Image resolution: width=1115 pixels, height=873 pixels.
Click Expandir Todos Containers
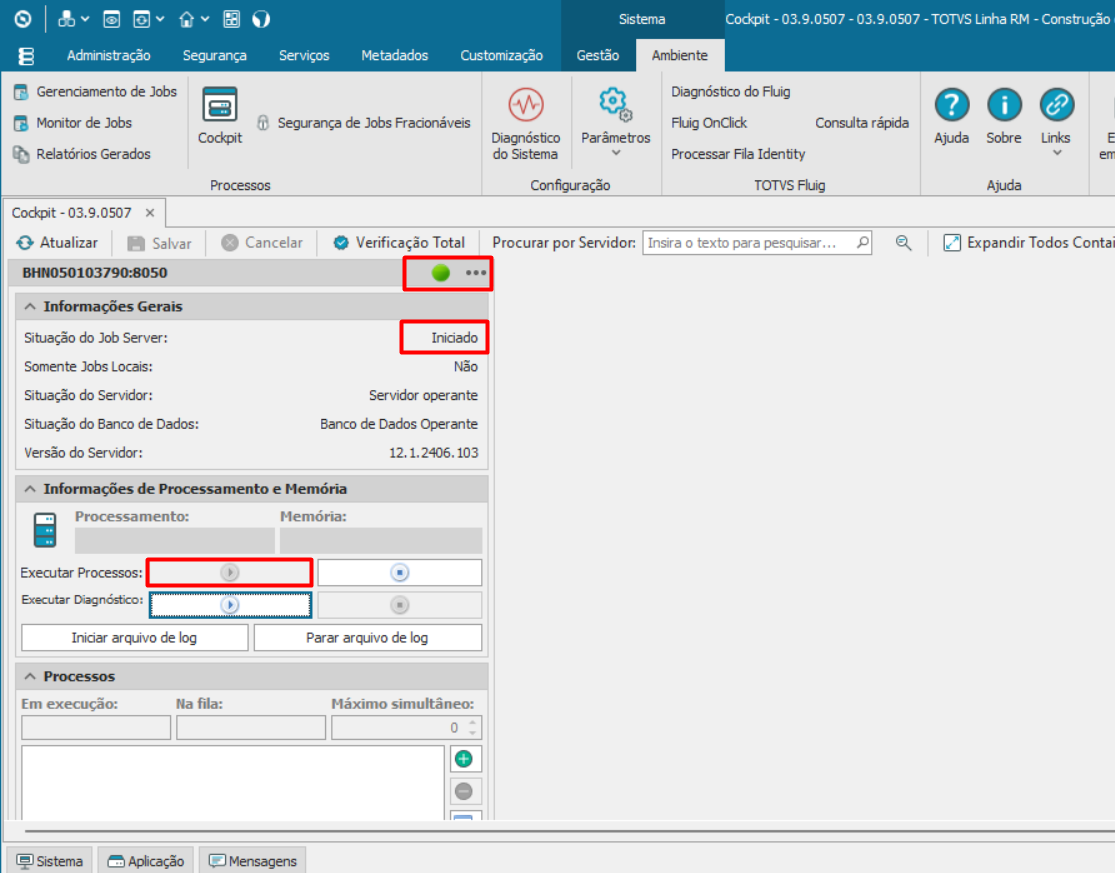click(x=1028, y=243)
